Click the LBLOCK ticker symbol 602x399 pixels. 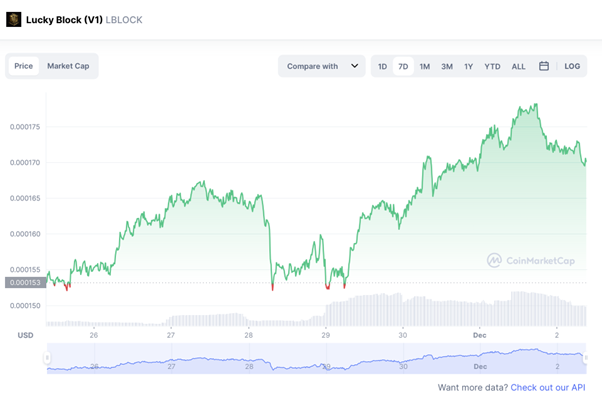124,20
